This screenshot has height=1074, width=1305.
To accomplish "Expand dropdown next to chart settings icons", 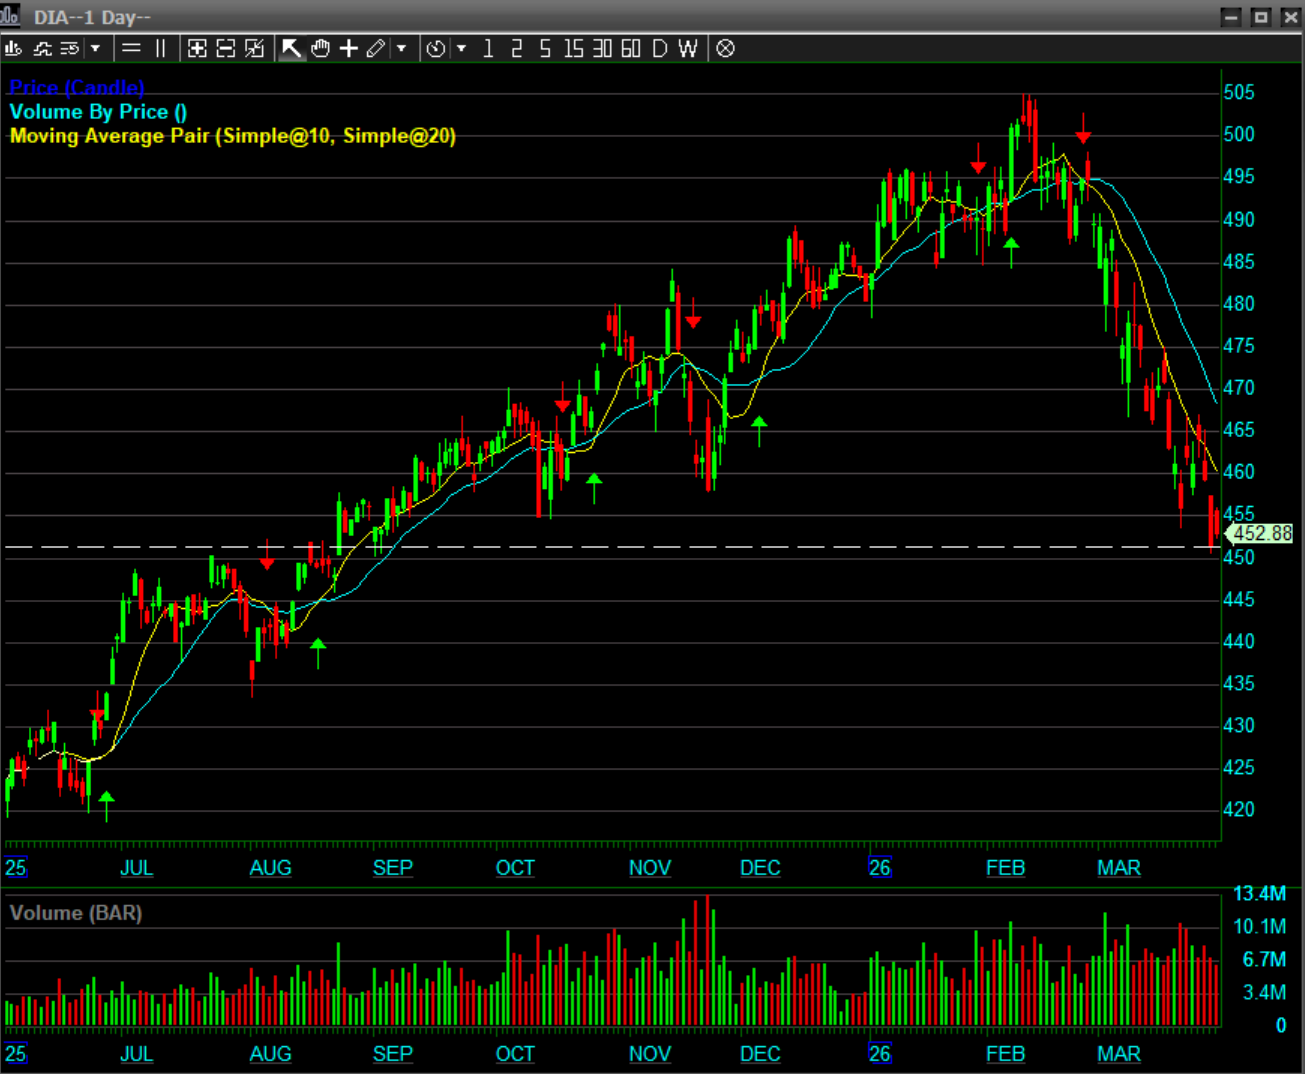I will click(96, 48).
